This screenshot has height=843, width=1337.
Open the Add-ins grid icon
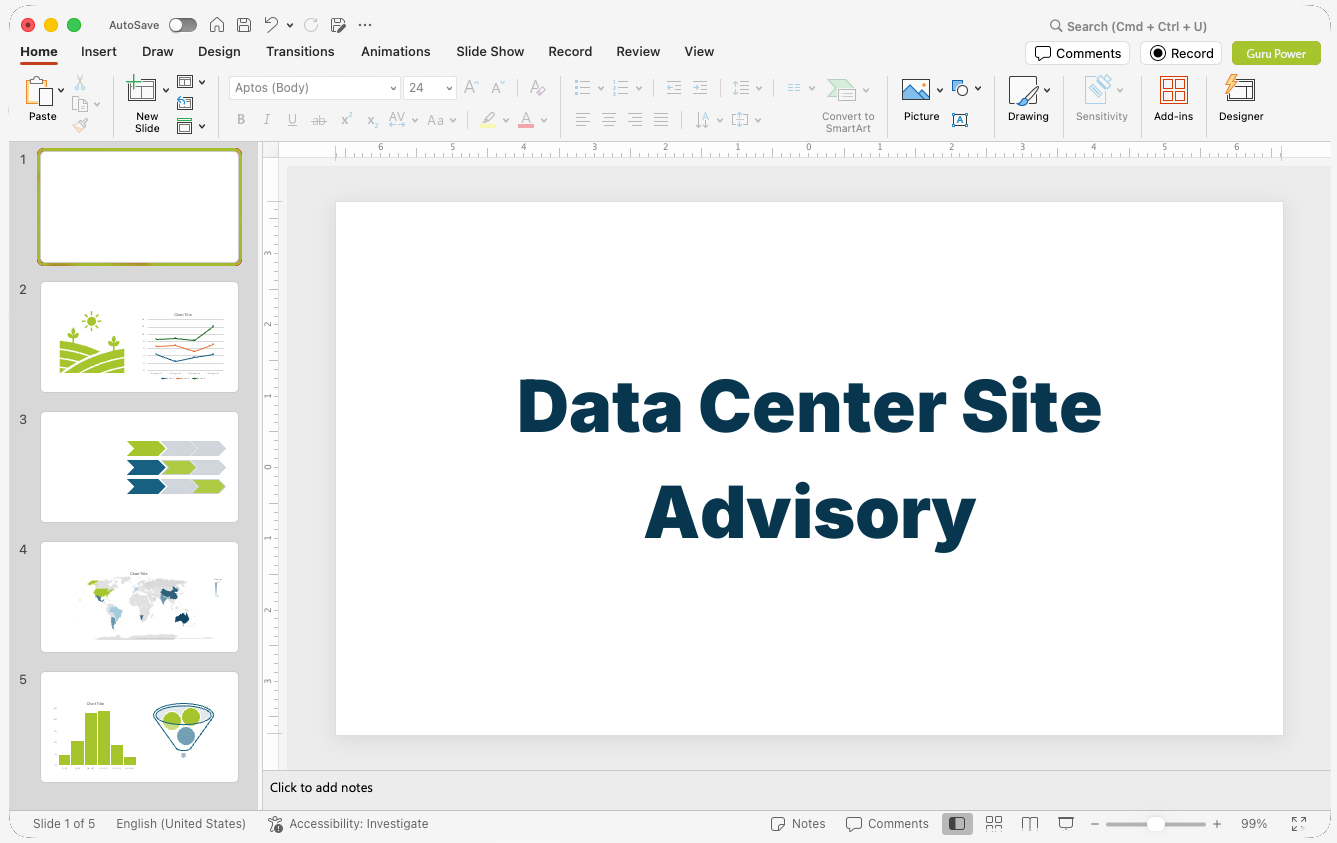click(x=1174, y=90)
